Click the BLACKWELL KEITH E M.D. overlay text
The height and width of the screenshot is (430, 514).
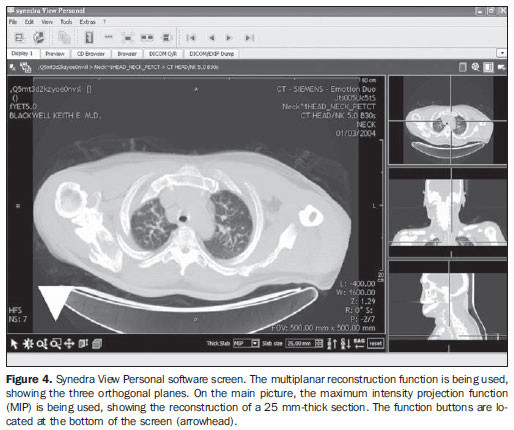[55, 116]
